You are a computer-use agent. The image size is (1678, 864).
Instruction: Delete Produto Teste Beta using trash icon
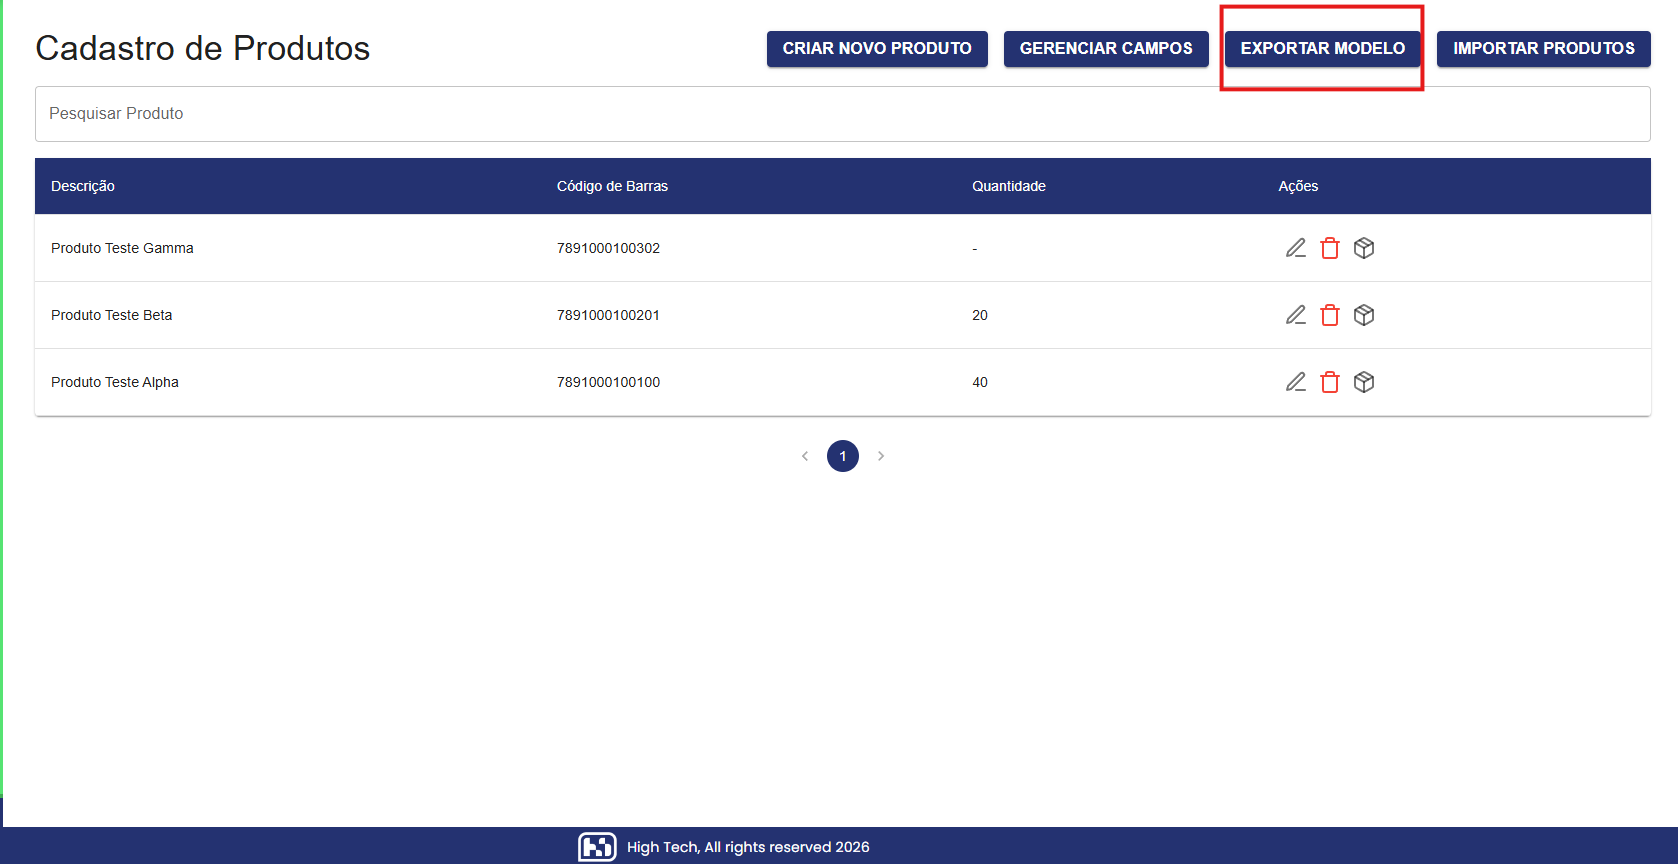1330,315
